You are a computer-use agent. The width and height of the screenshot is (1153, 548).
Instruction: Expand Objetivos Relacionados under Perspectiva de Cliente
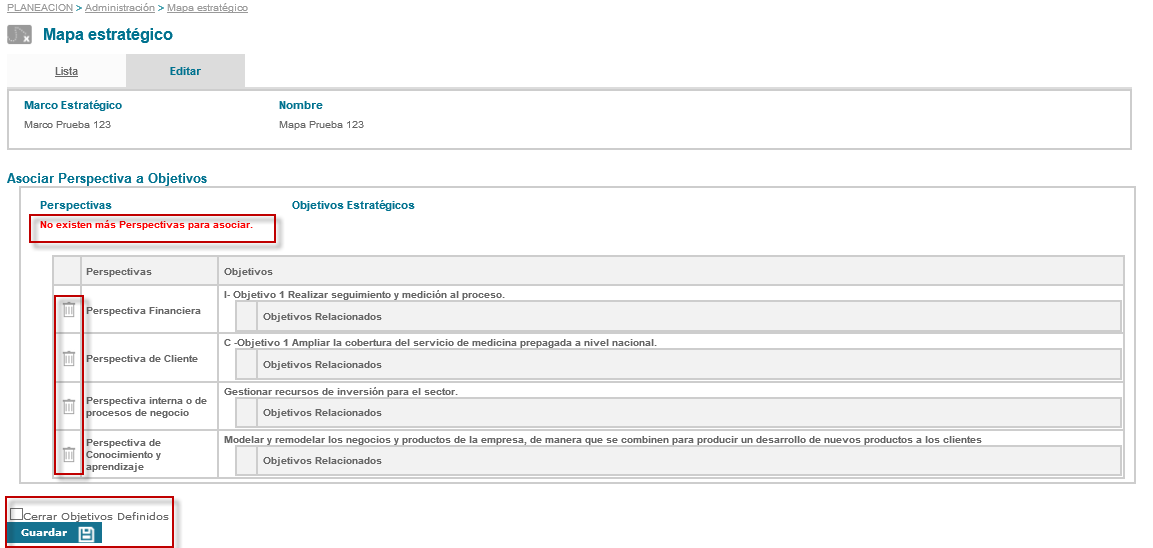pyautogui.click(x=322, y=365)
